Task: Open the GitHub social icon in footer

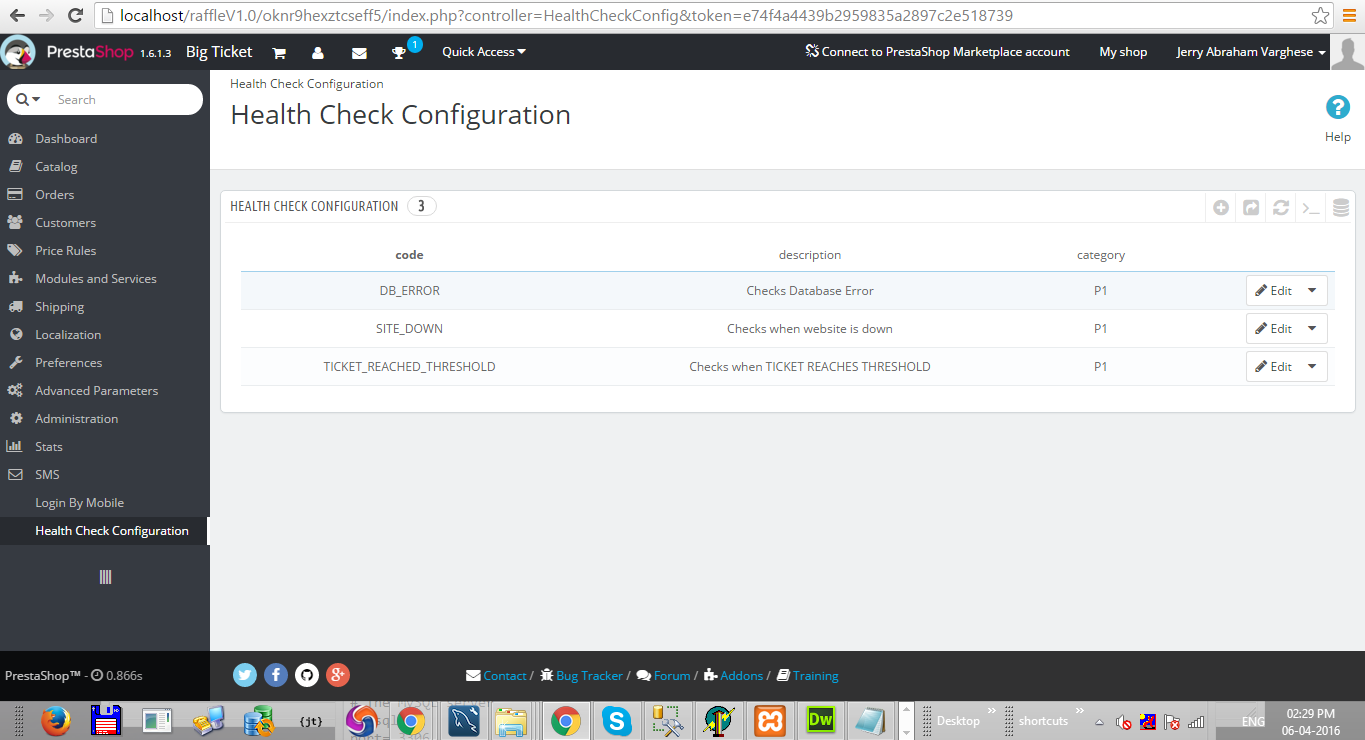Action: tap(307, 675)
